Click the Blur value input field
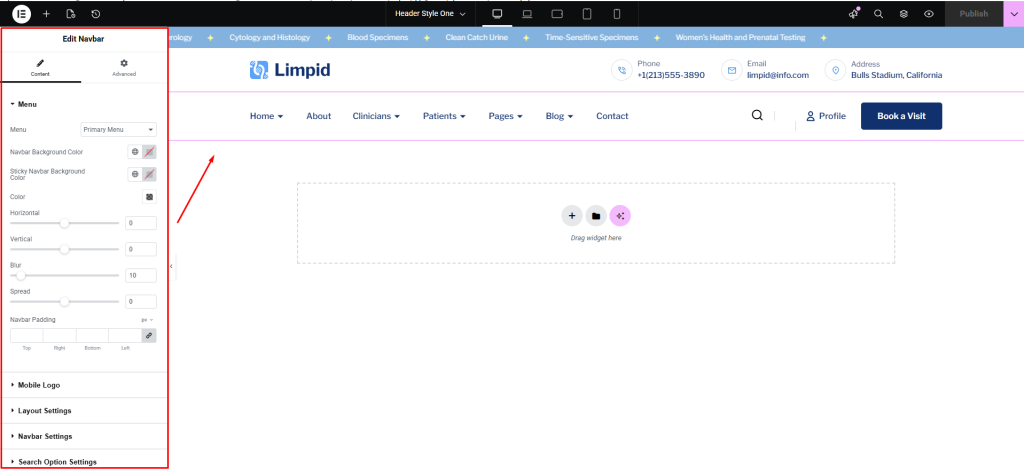 140,275
